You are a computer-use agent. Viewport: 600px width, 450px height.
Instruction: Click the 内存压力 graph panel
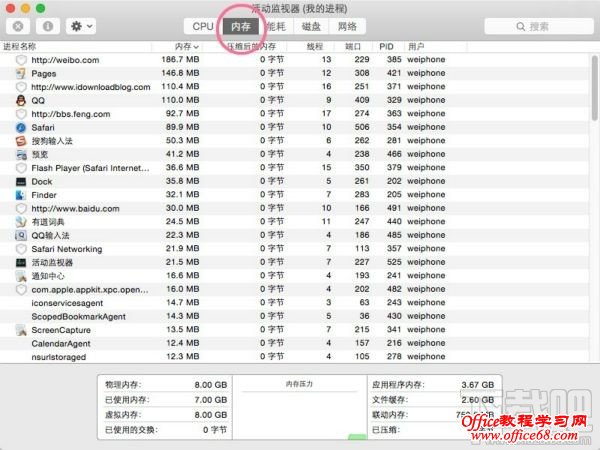(300, 407)
